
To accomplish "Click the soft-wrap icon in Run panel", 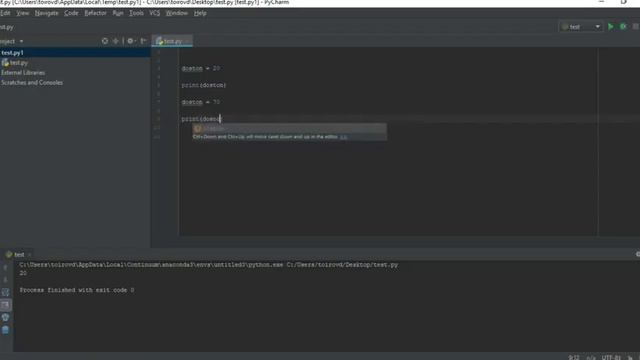I will (5, 292).
